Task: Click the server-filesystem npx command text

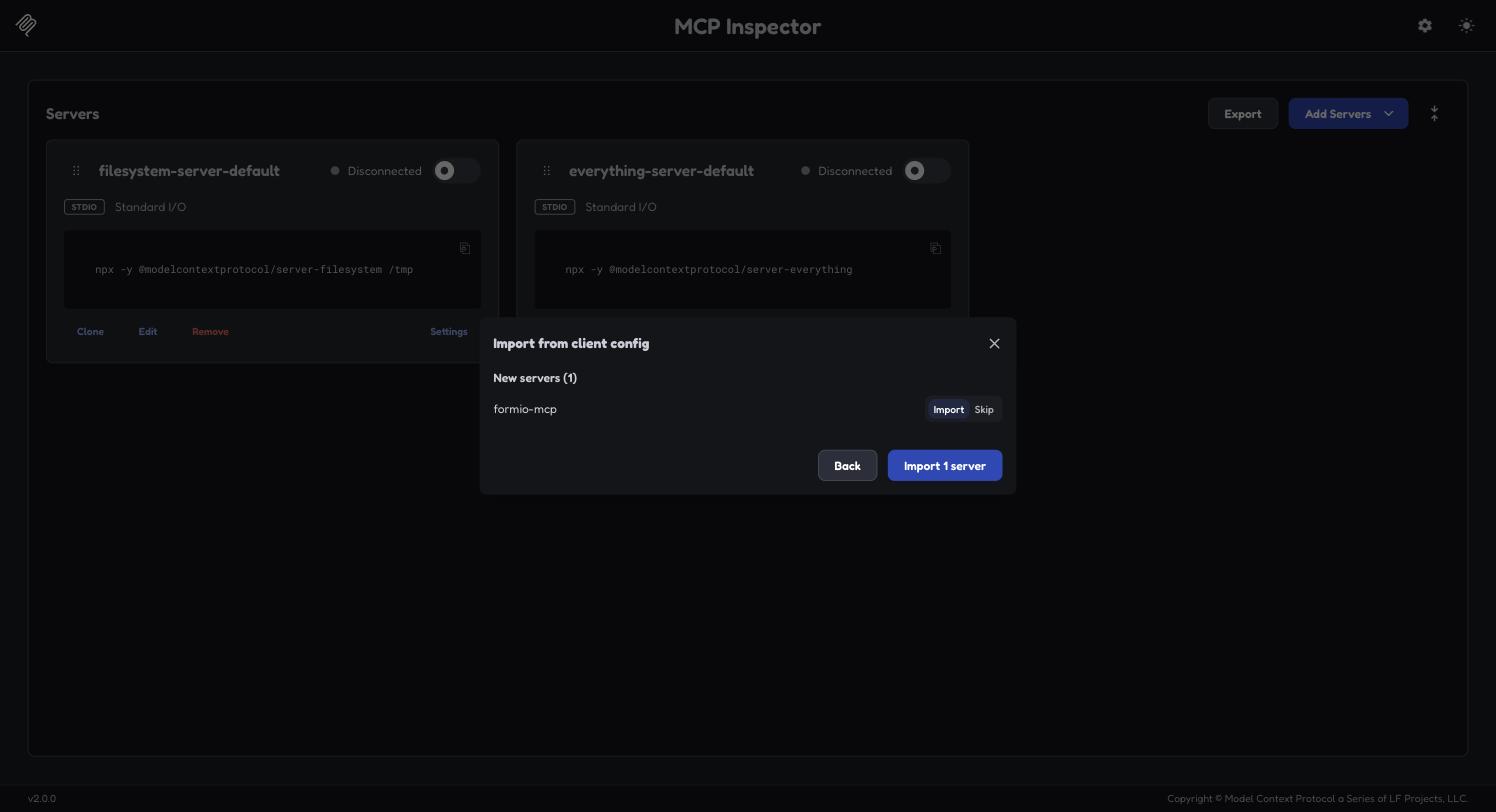Action: coord(254,270)
